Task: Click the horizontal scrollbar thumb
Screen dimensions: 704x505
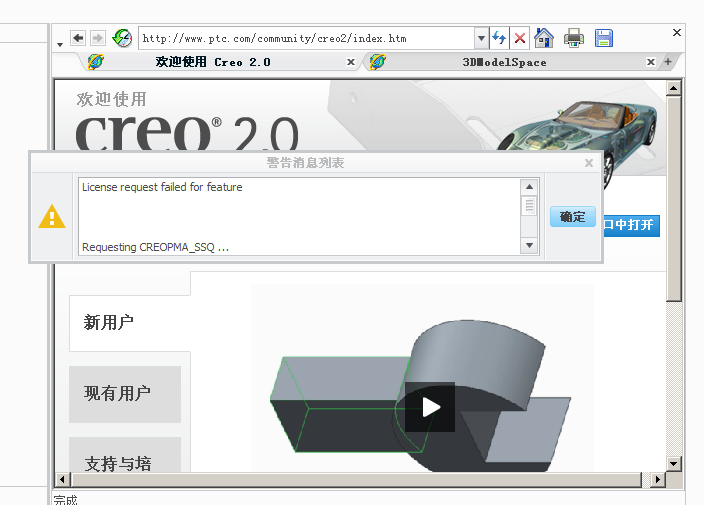Action: click(356, 479)
